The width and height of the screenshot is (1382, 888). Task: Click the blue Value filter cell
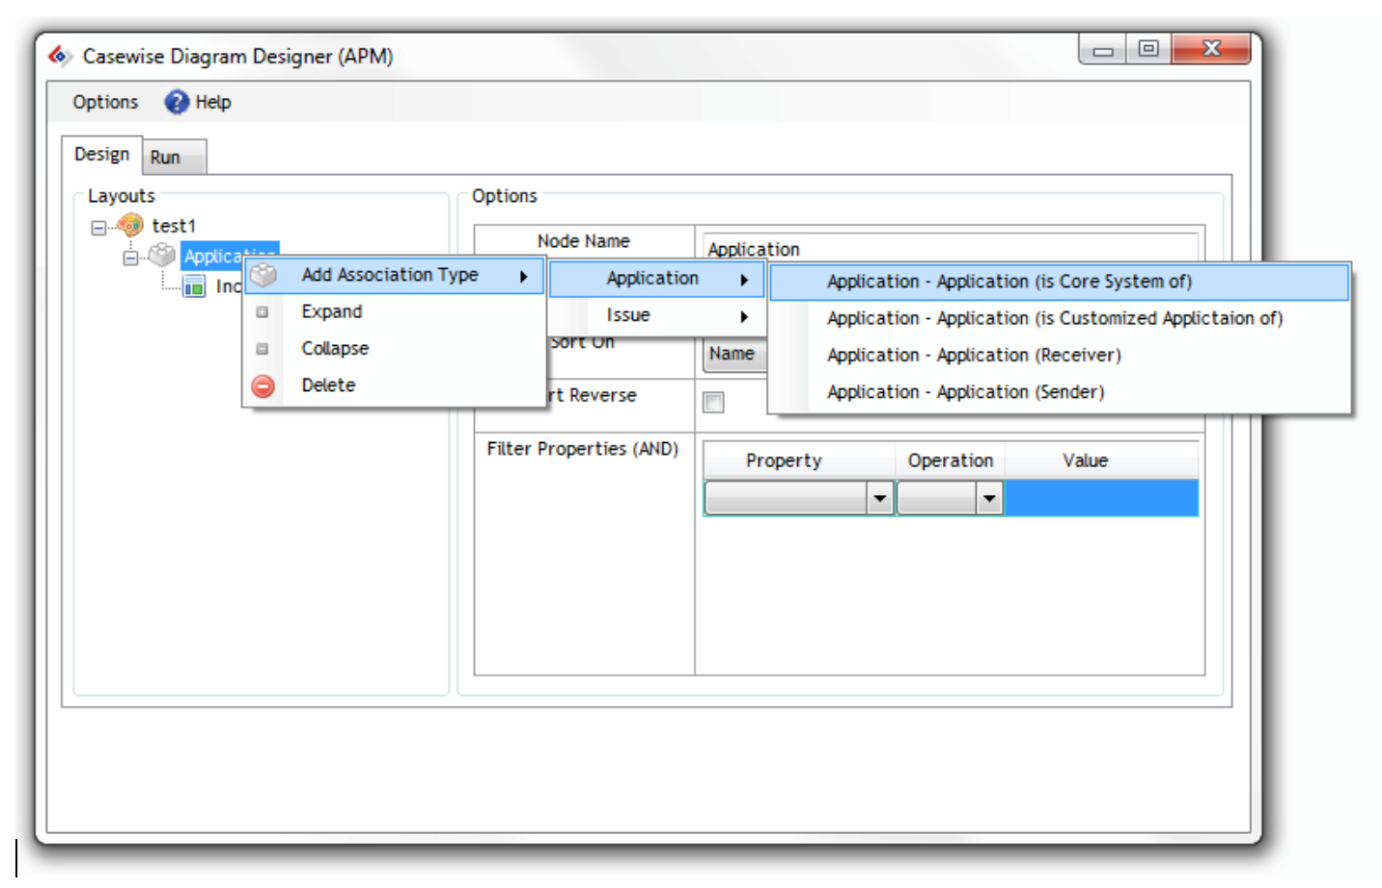click(x=1100, y=498)
